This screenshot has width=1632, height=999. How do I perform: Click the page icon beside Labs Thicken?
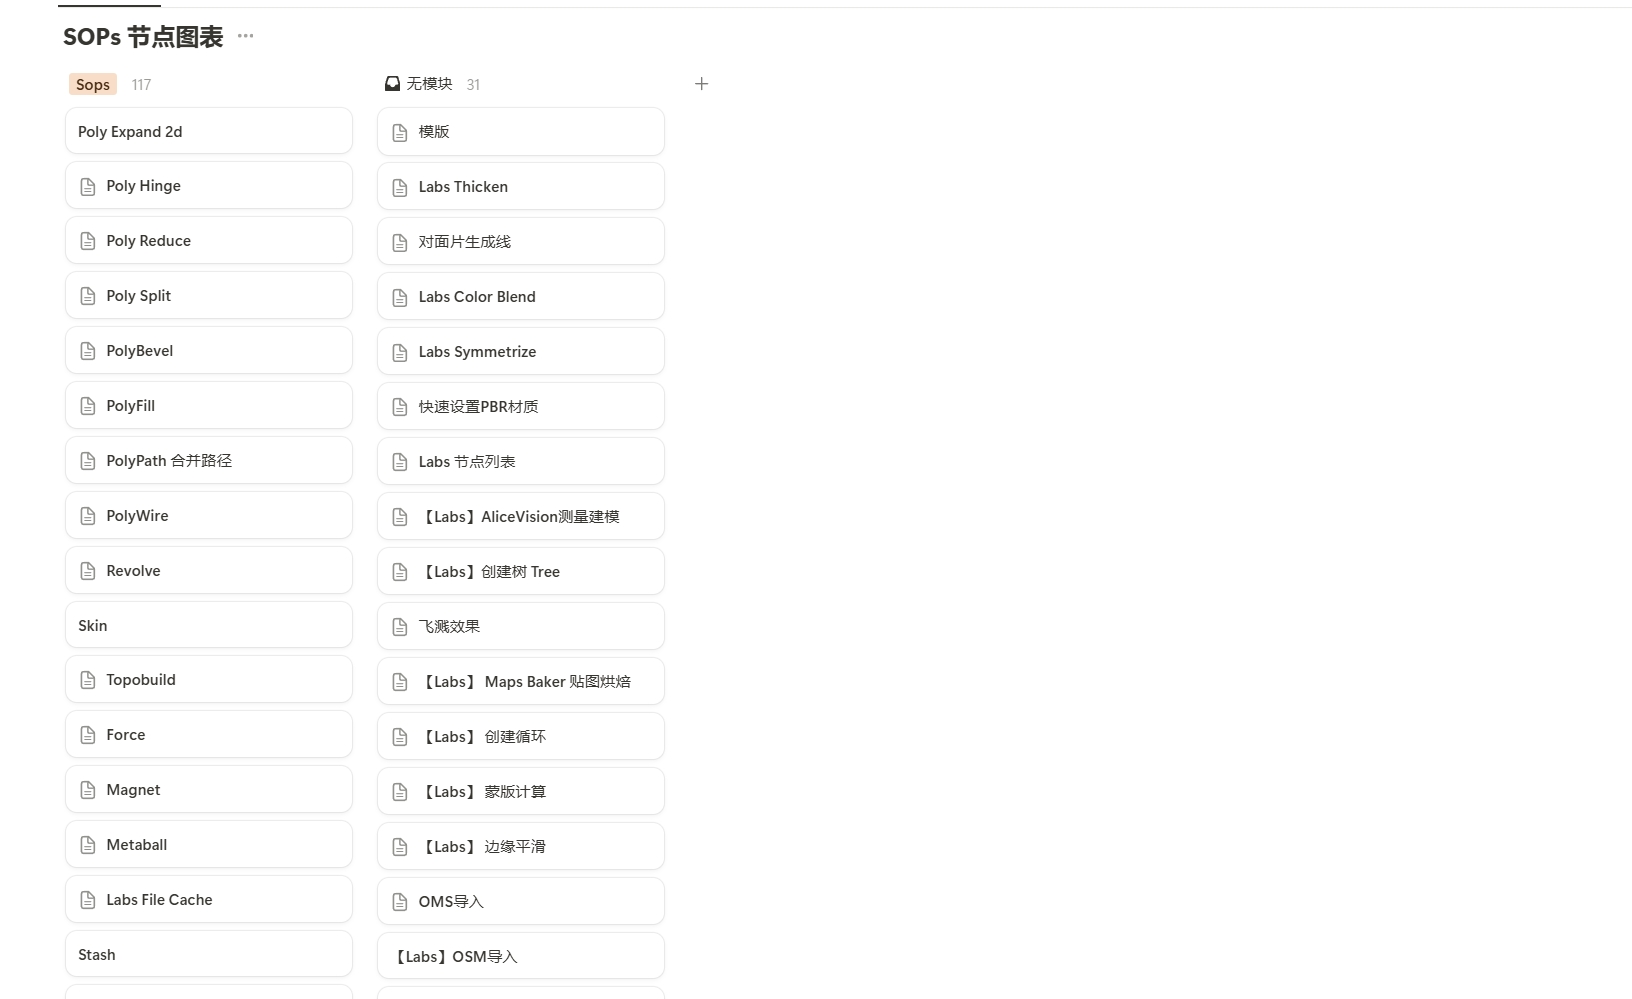click(400, 187)
